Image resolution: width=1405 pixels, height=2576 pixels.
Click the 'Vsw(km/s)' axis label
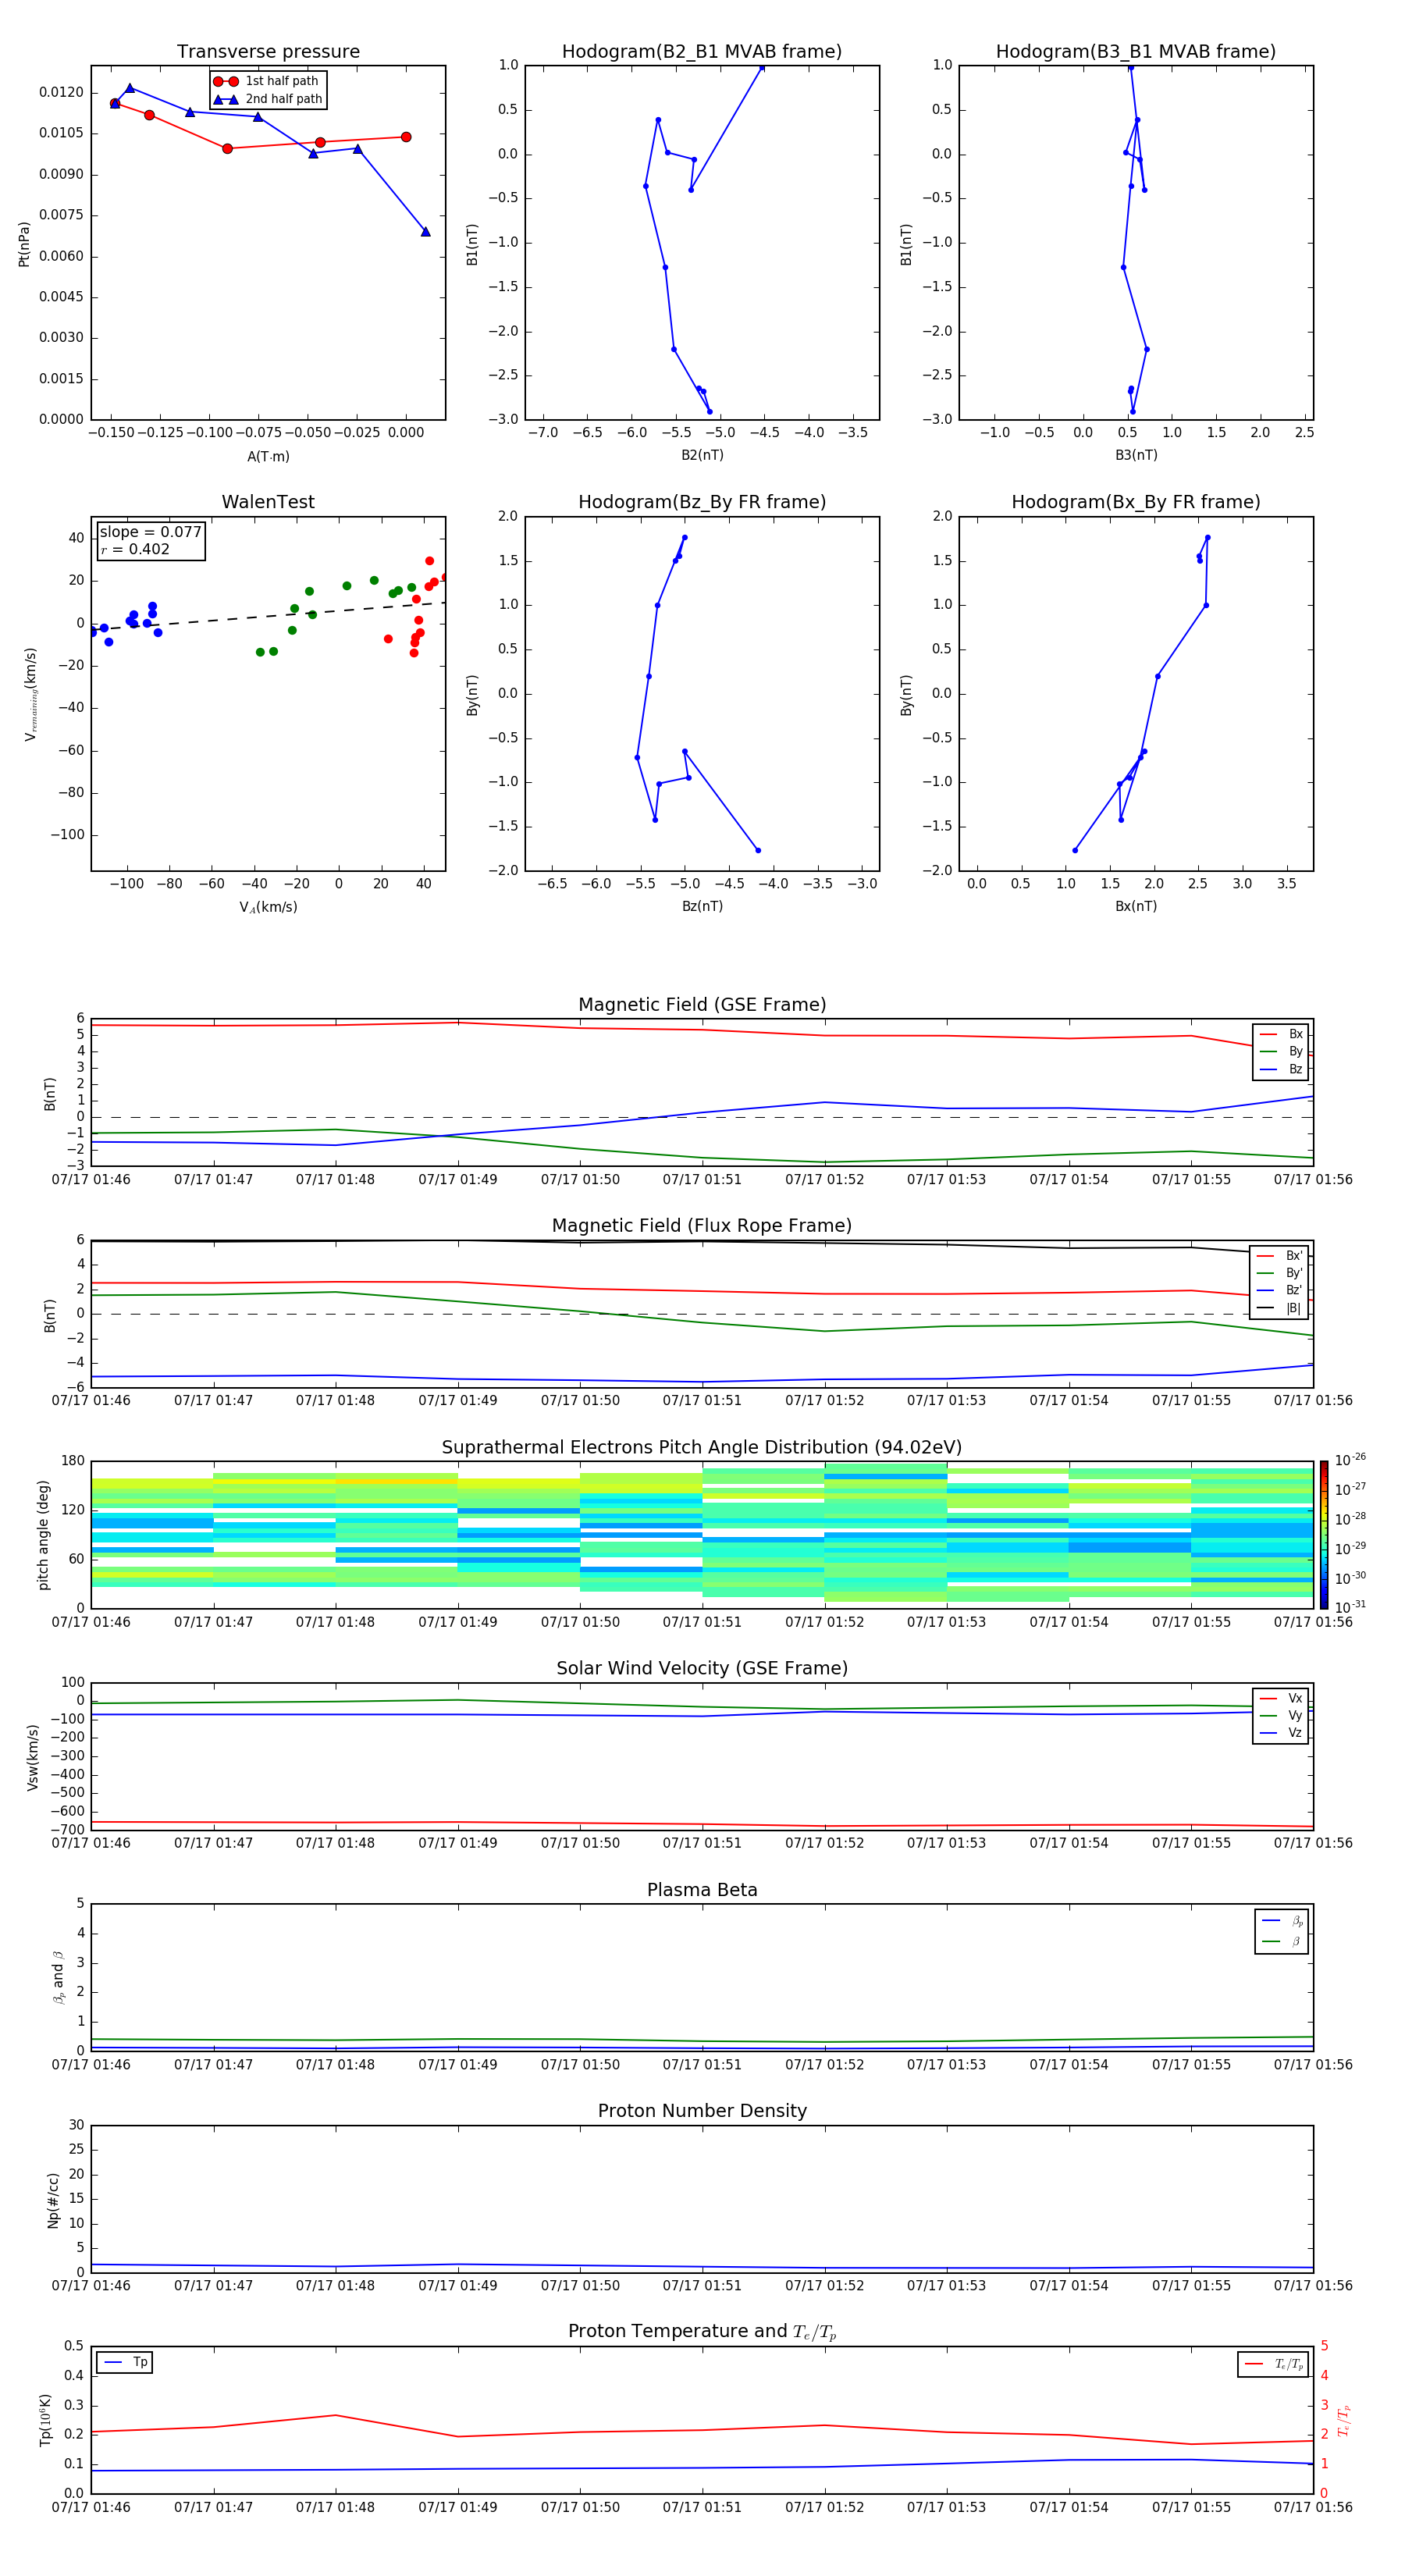coord(32,1757)
